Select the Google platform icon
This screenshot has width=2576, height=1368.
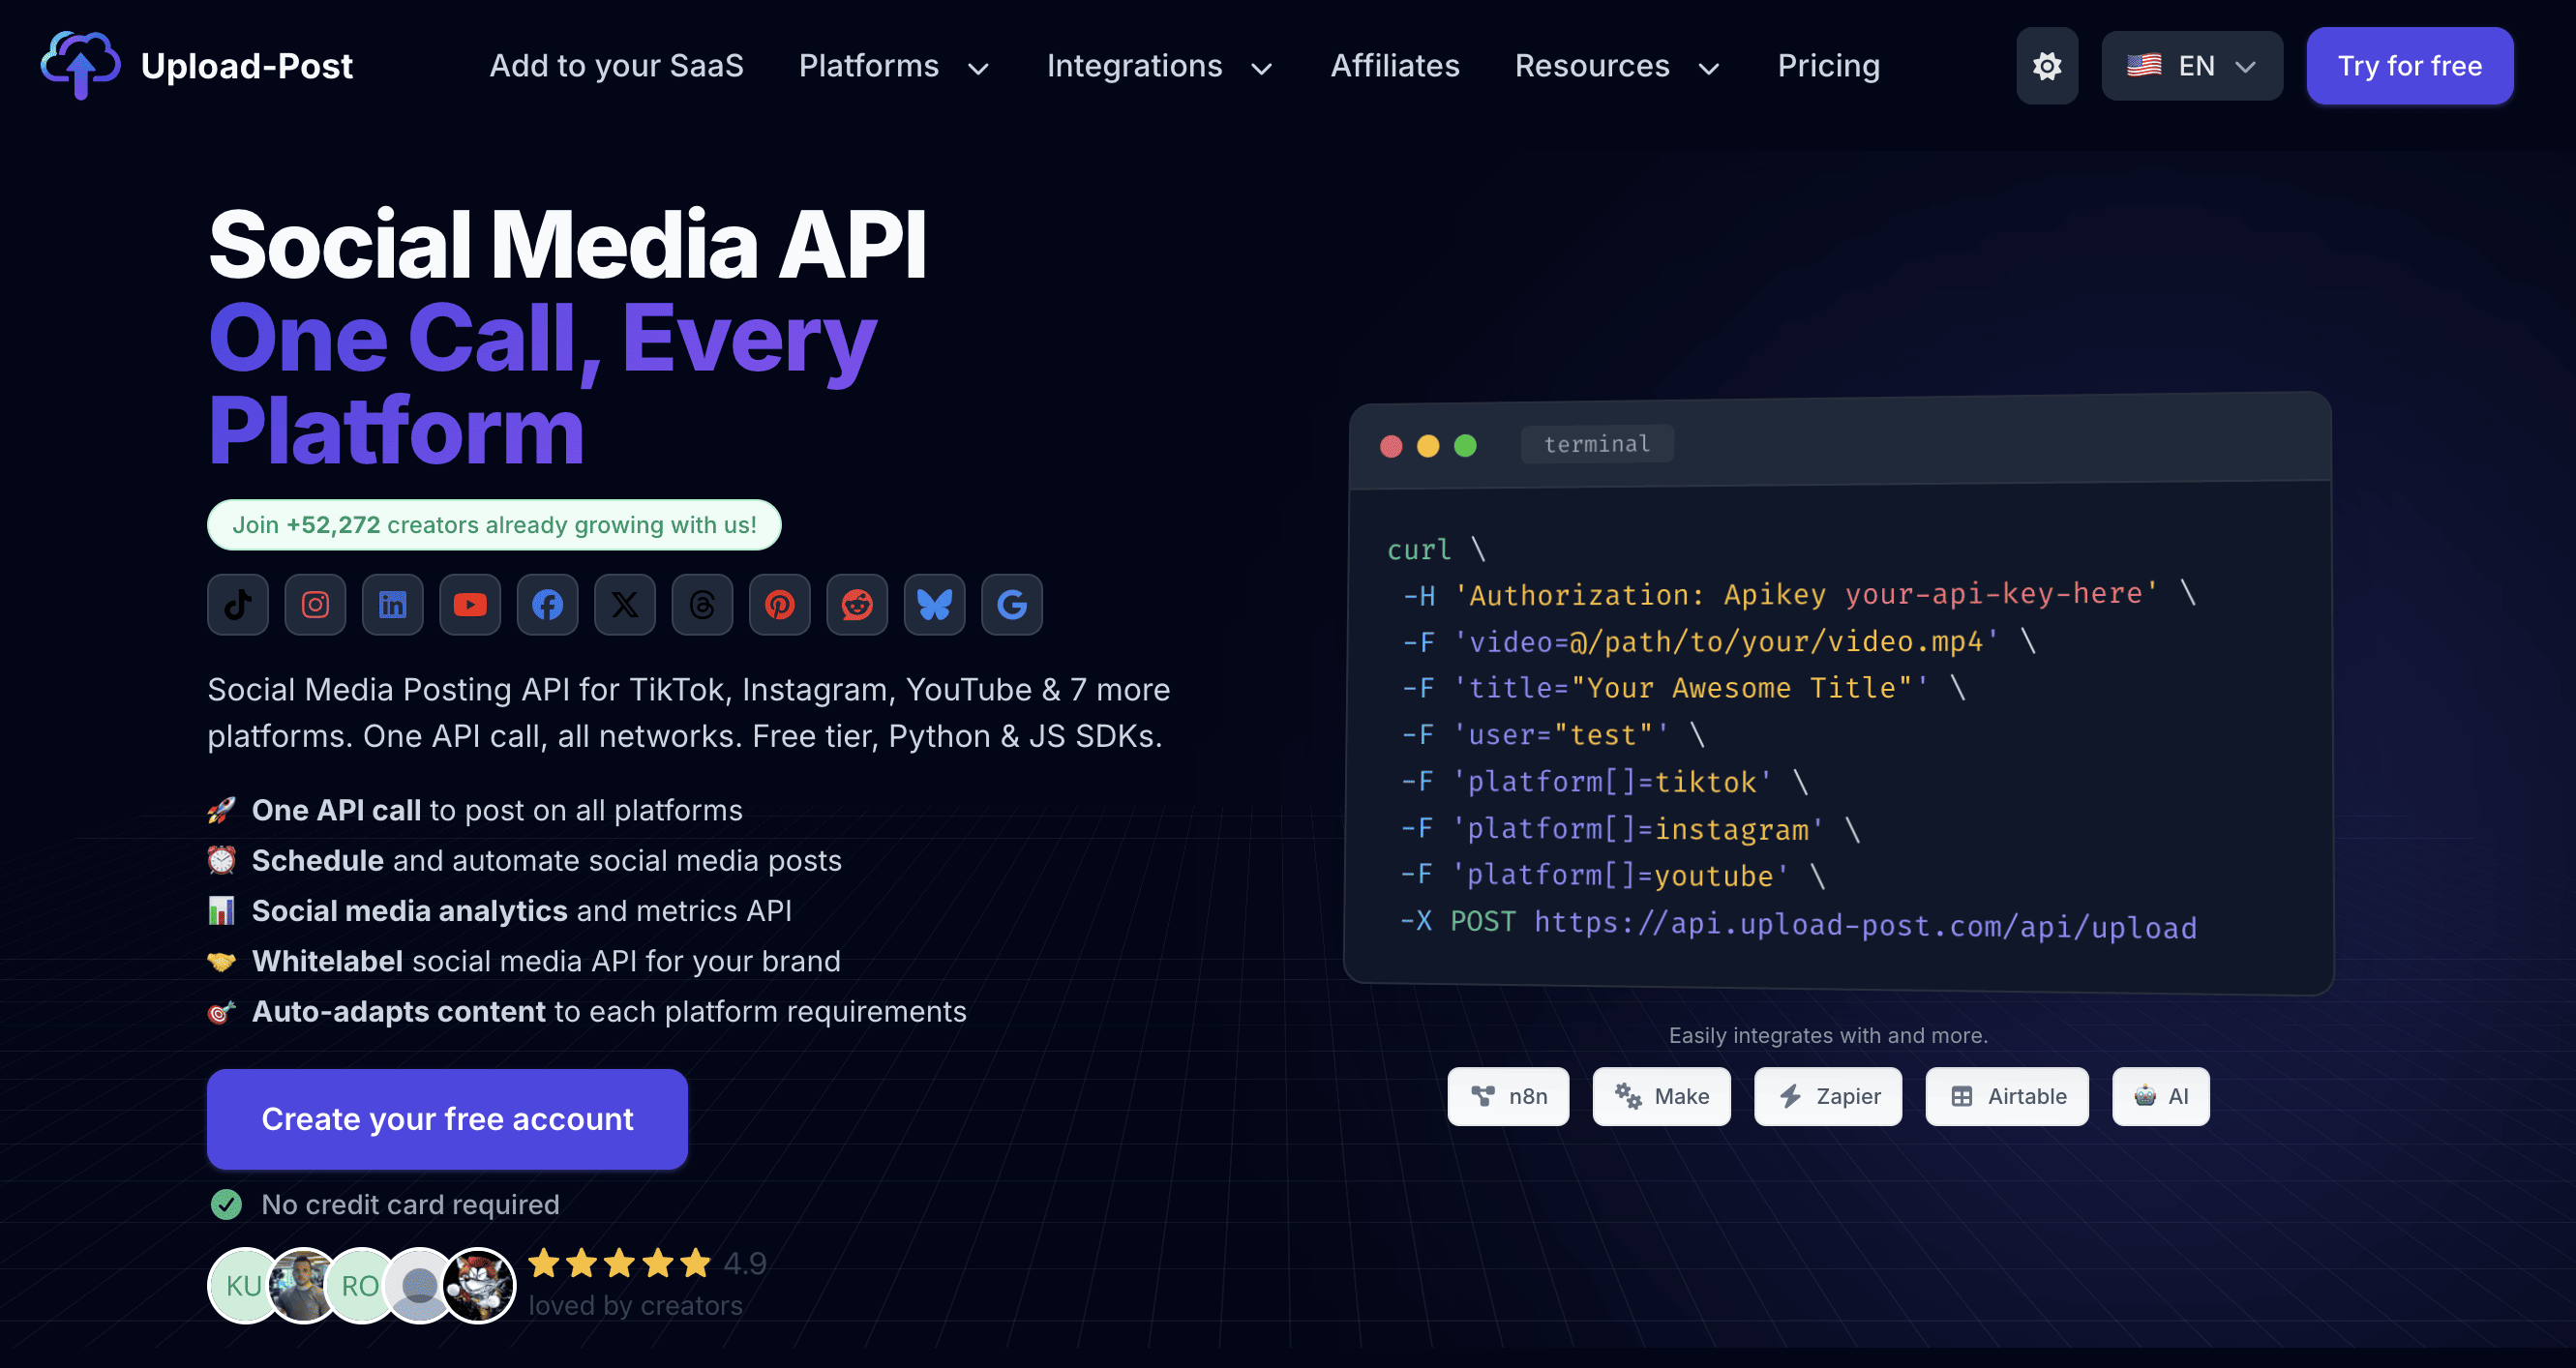(1012, 605)
